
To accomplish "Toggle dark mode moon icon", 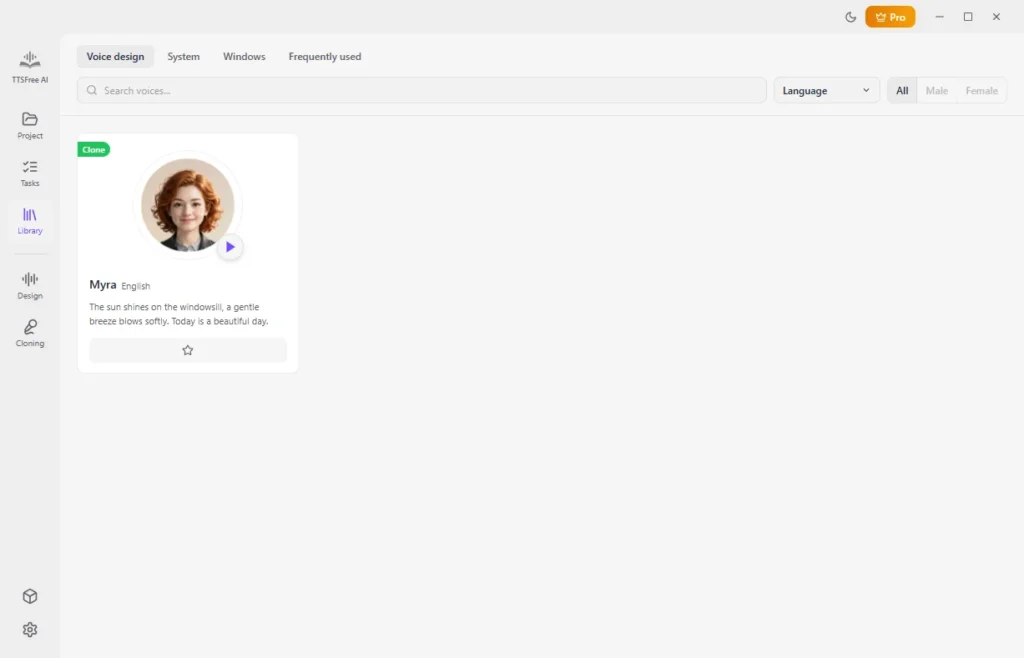I will (x=850, y=17).
